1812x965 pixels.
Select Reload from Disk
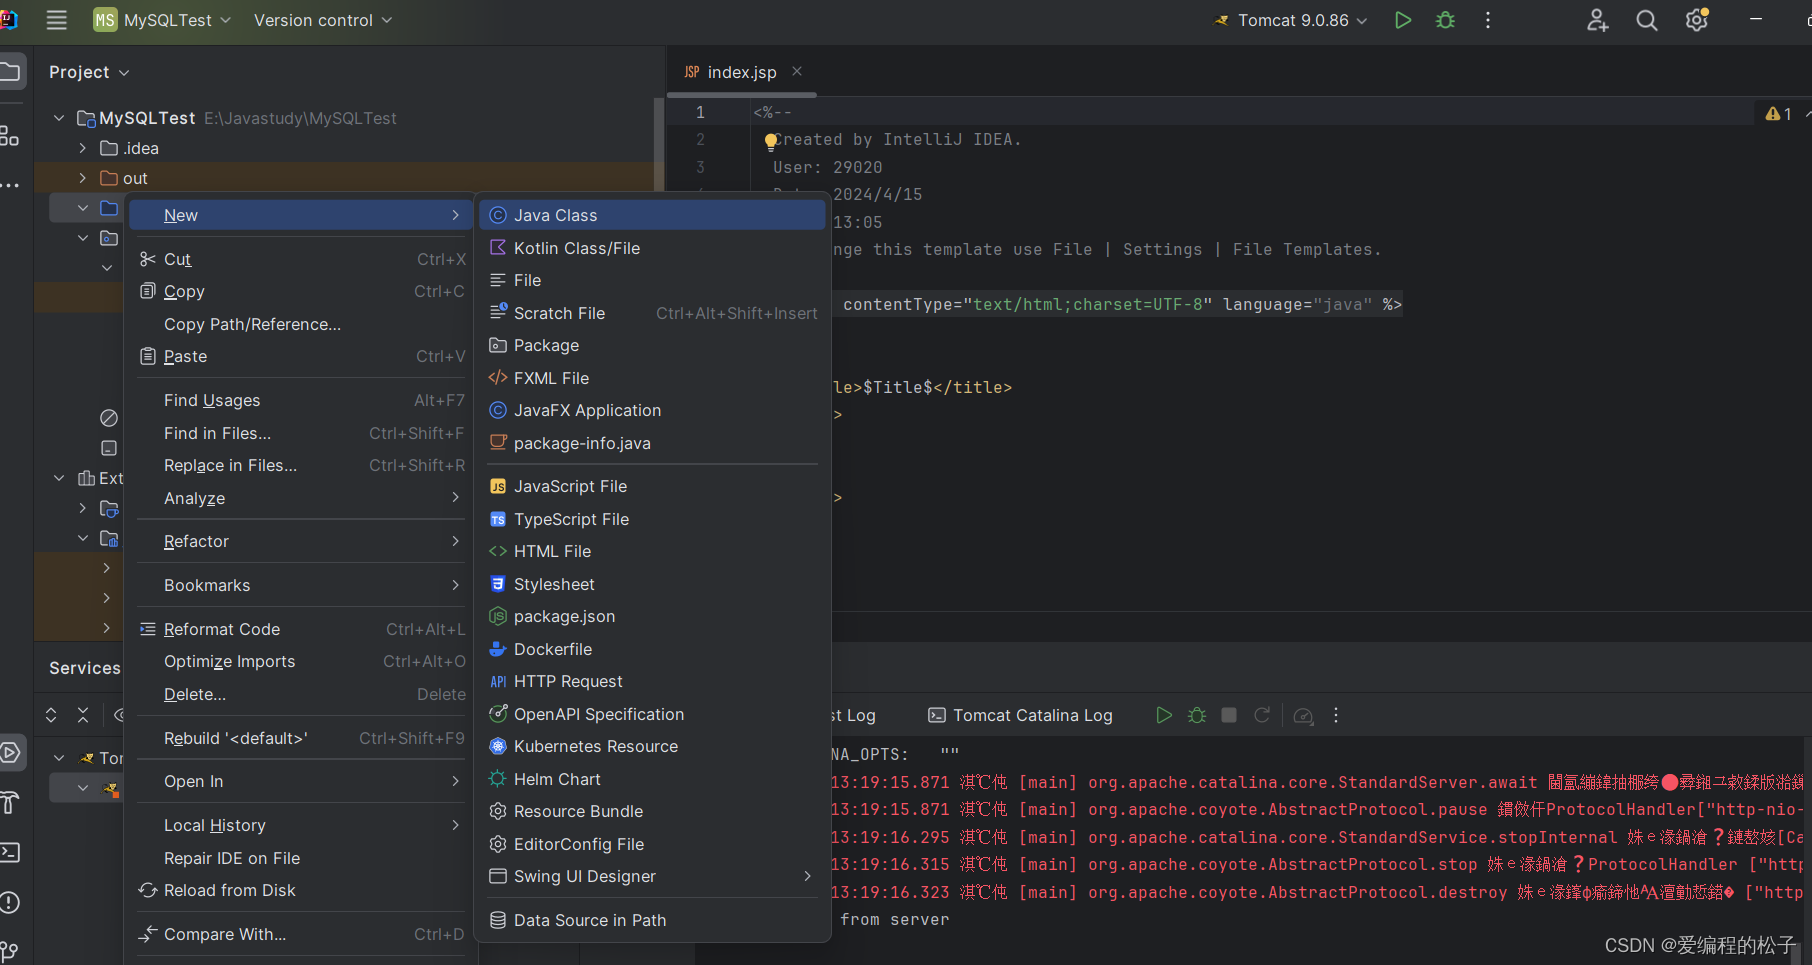pos(301,890)
